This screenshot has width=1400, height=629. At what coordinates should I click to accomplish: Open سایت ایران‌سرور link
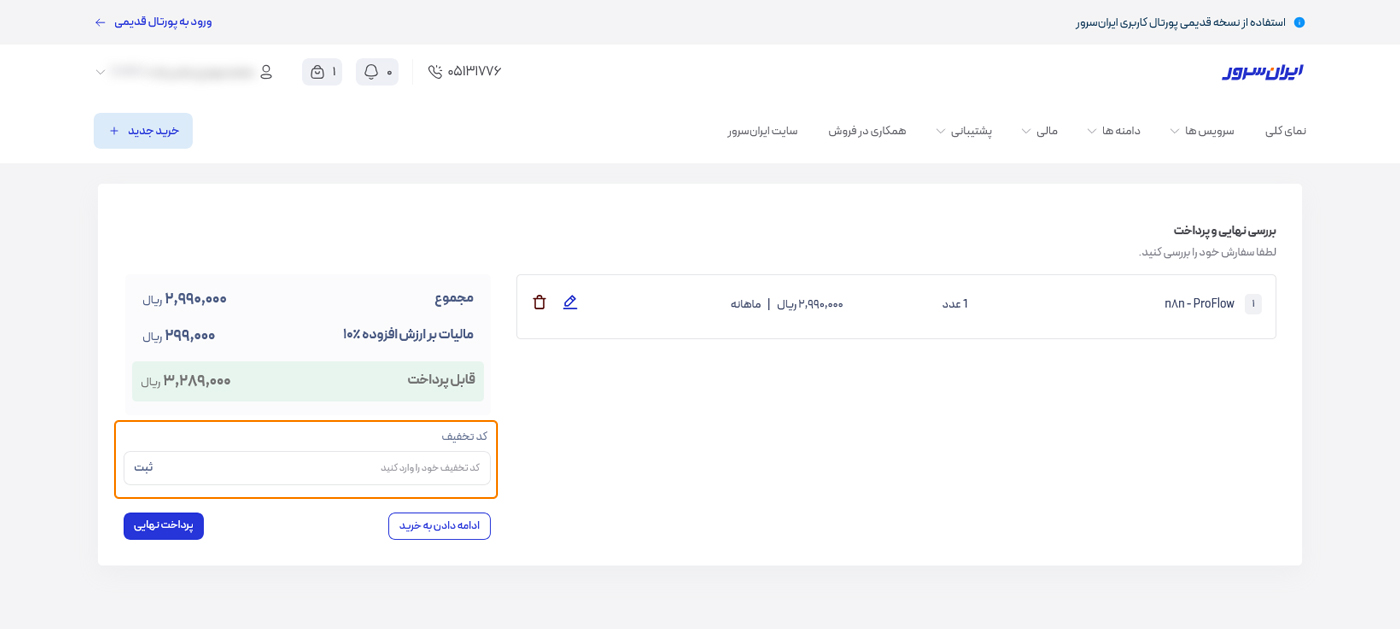pyautogui.click(x=762, y=131)
